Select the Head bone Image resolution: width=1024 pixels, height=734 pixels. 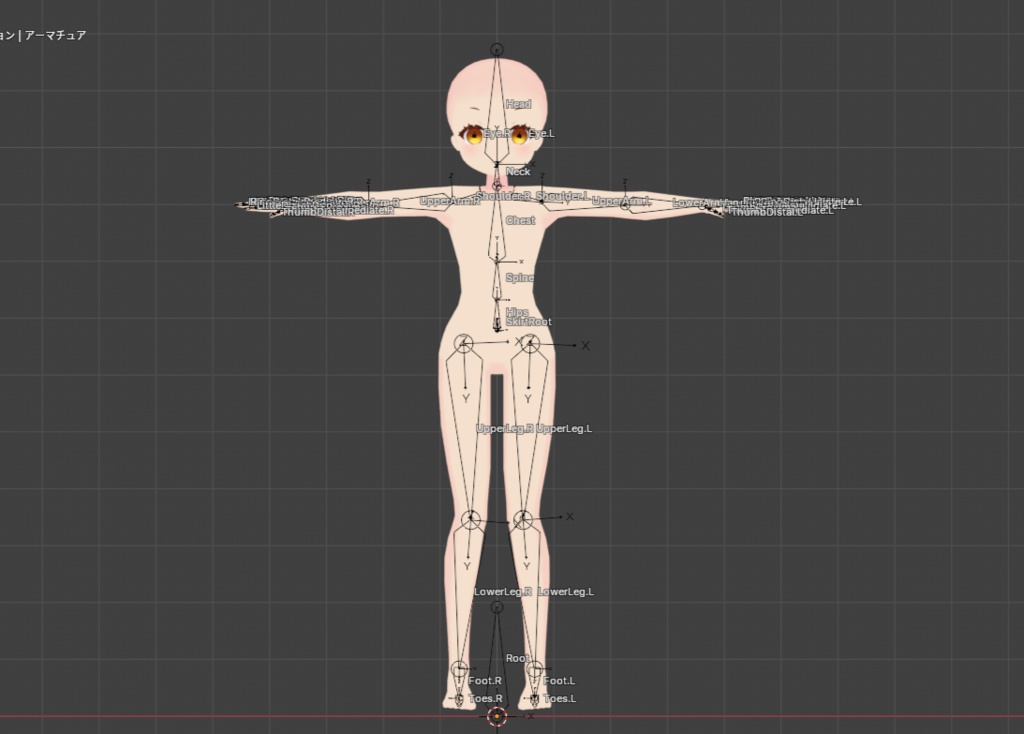(x=519, y=103)
